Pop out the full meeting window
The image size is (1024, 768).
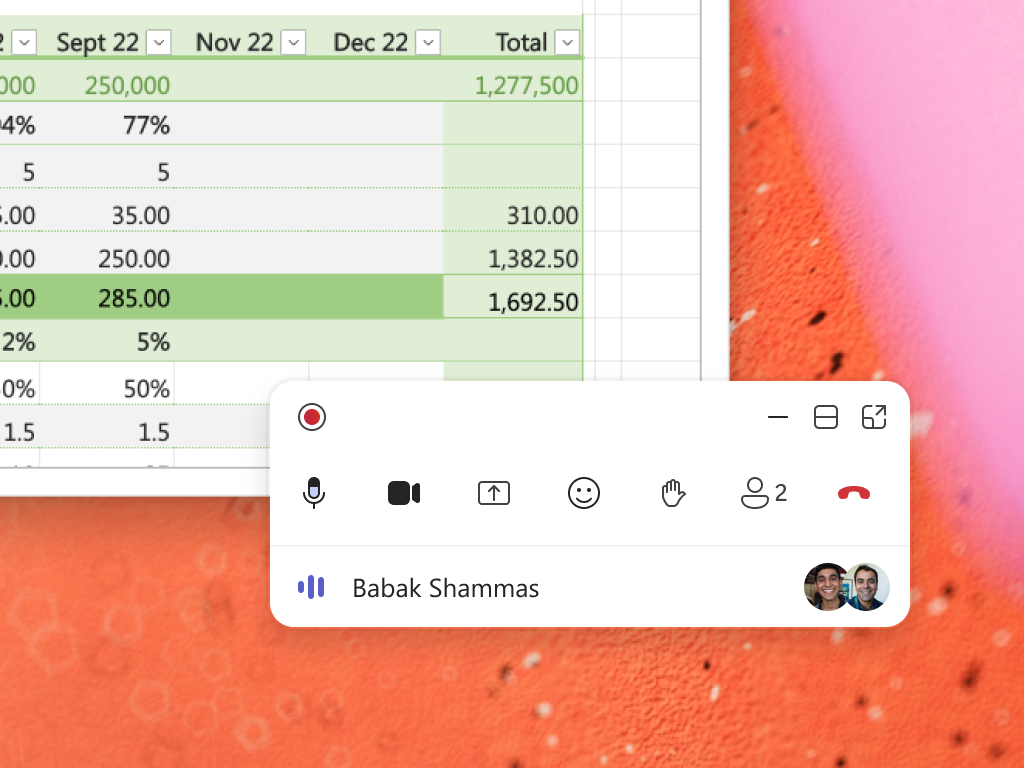[874, 417]
